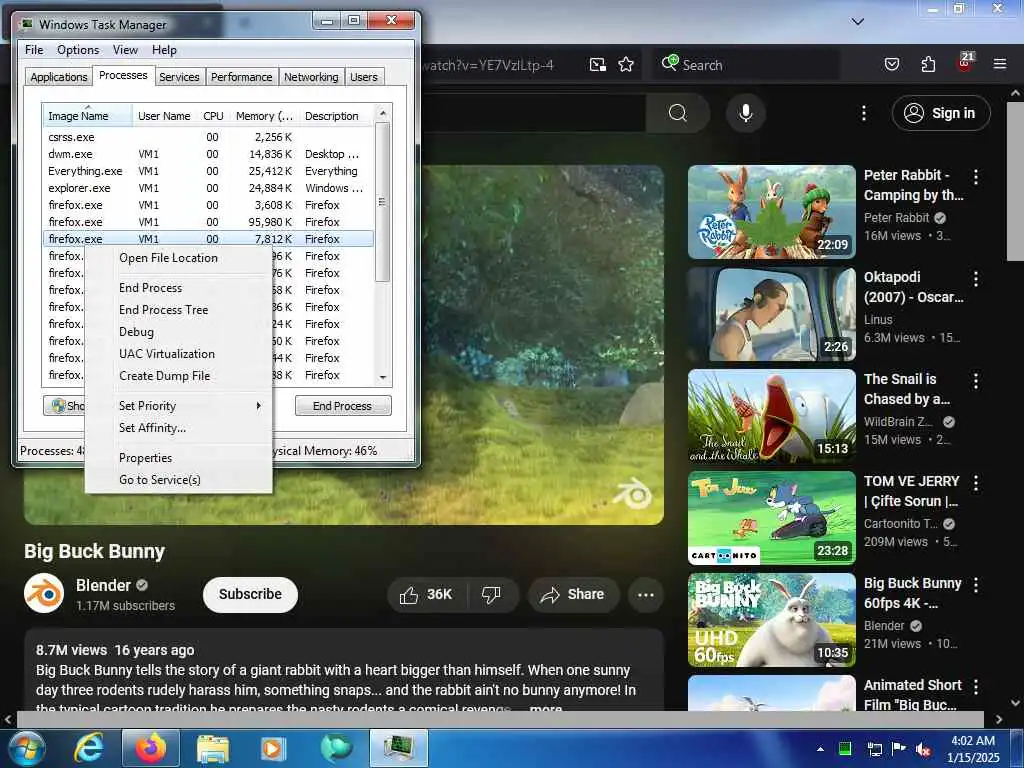Switch to the Networking tab
1024x768 pixels.
click(x=311, y=77)
